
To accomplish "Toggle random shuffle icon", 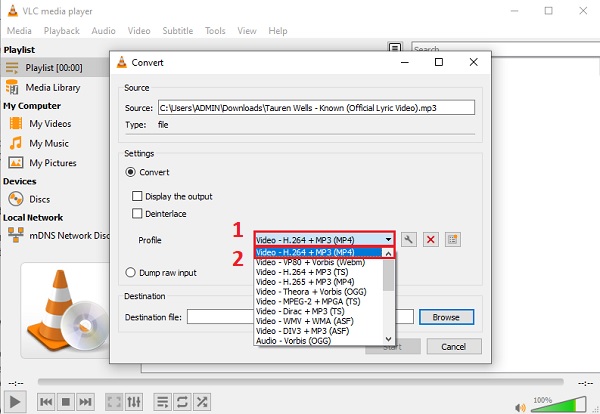I will [x=202, y=402].
